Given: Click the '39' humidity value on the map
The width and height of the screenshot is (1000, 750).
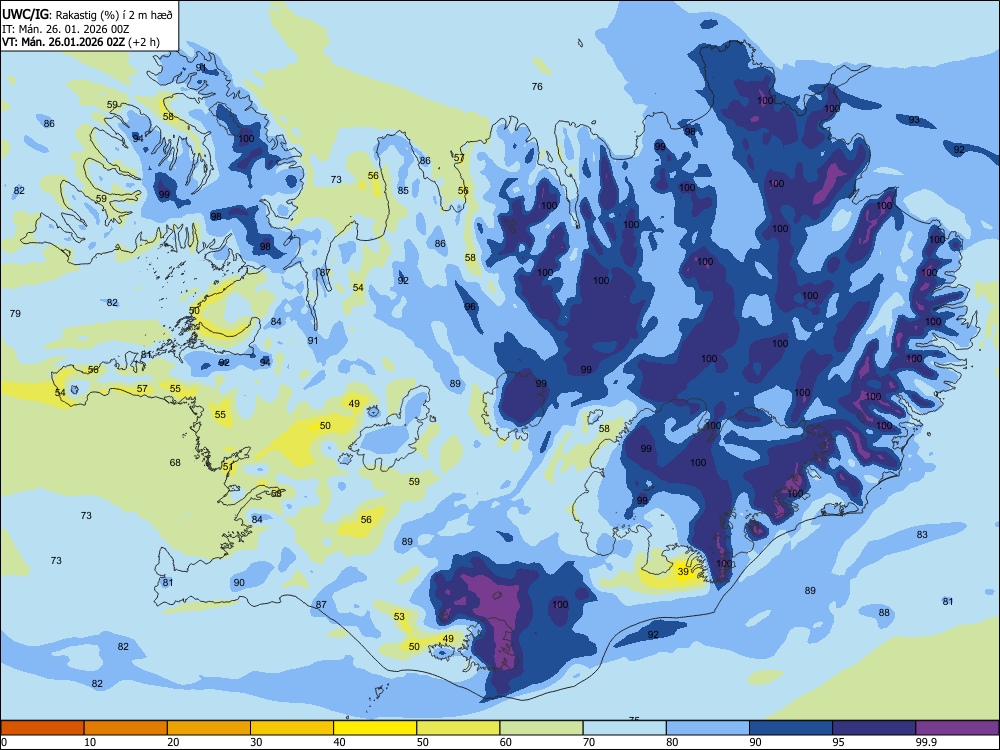Looking at the screenshot, I should click(x=683, y=571).
